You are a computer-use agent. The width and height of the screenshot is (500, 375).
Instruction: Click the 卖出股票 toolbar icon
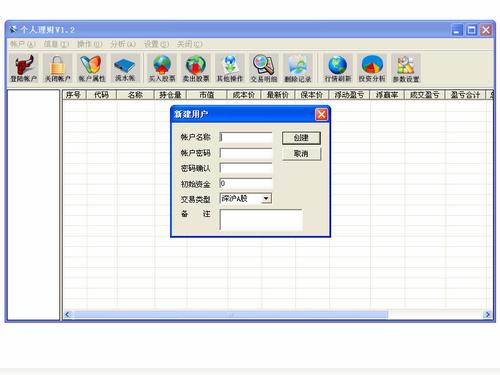[x=196, y=68]
